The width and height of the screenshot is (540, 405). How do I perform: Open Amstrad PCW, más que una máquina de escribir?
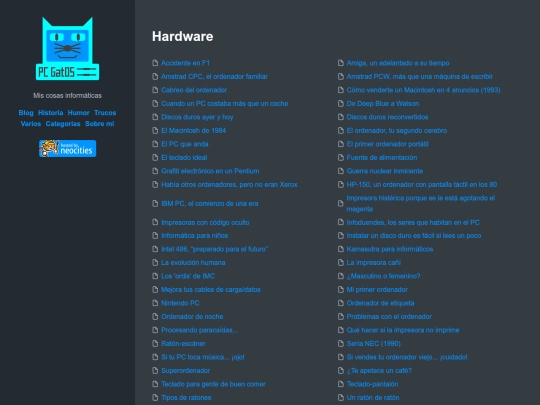click(419, 76)
